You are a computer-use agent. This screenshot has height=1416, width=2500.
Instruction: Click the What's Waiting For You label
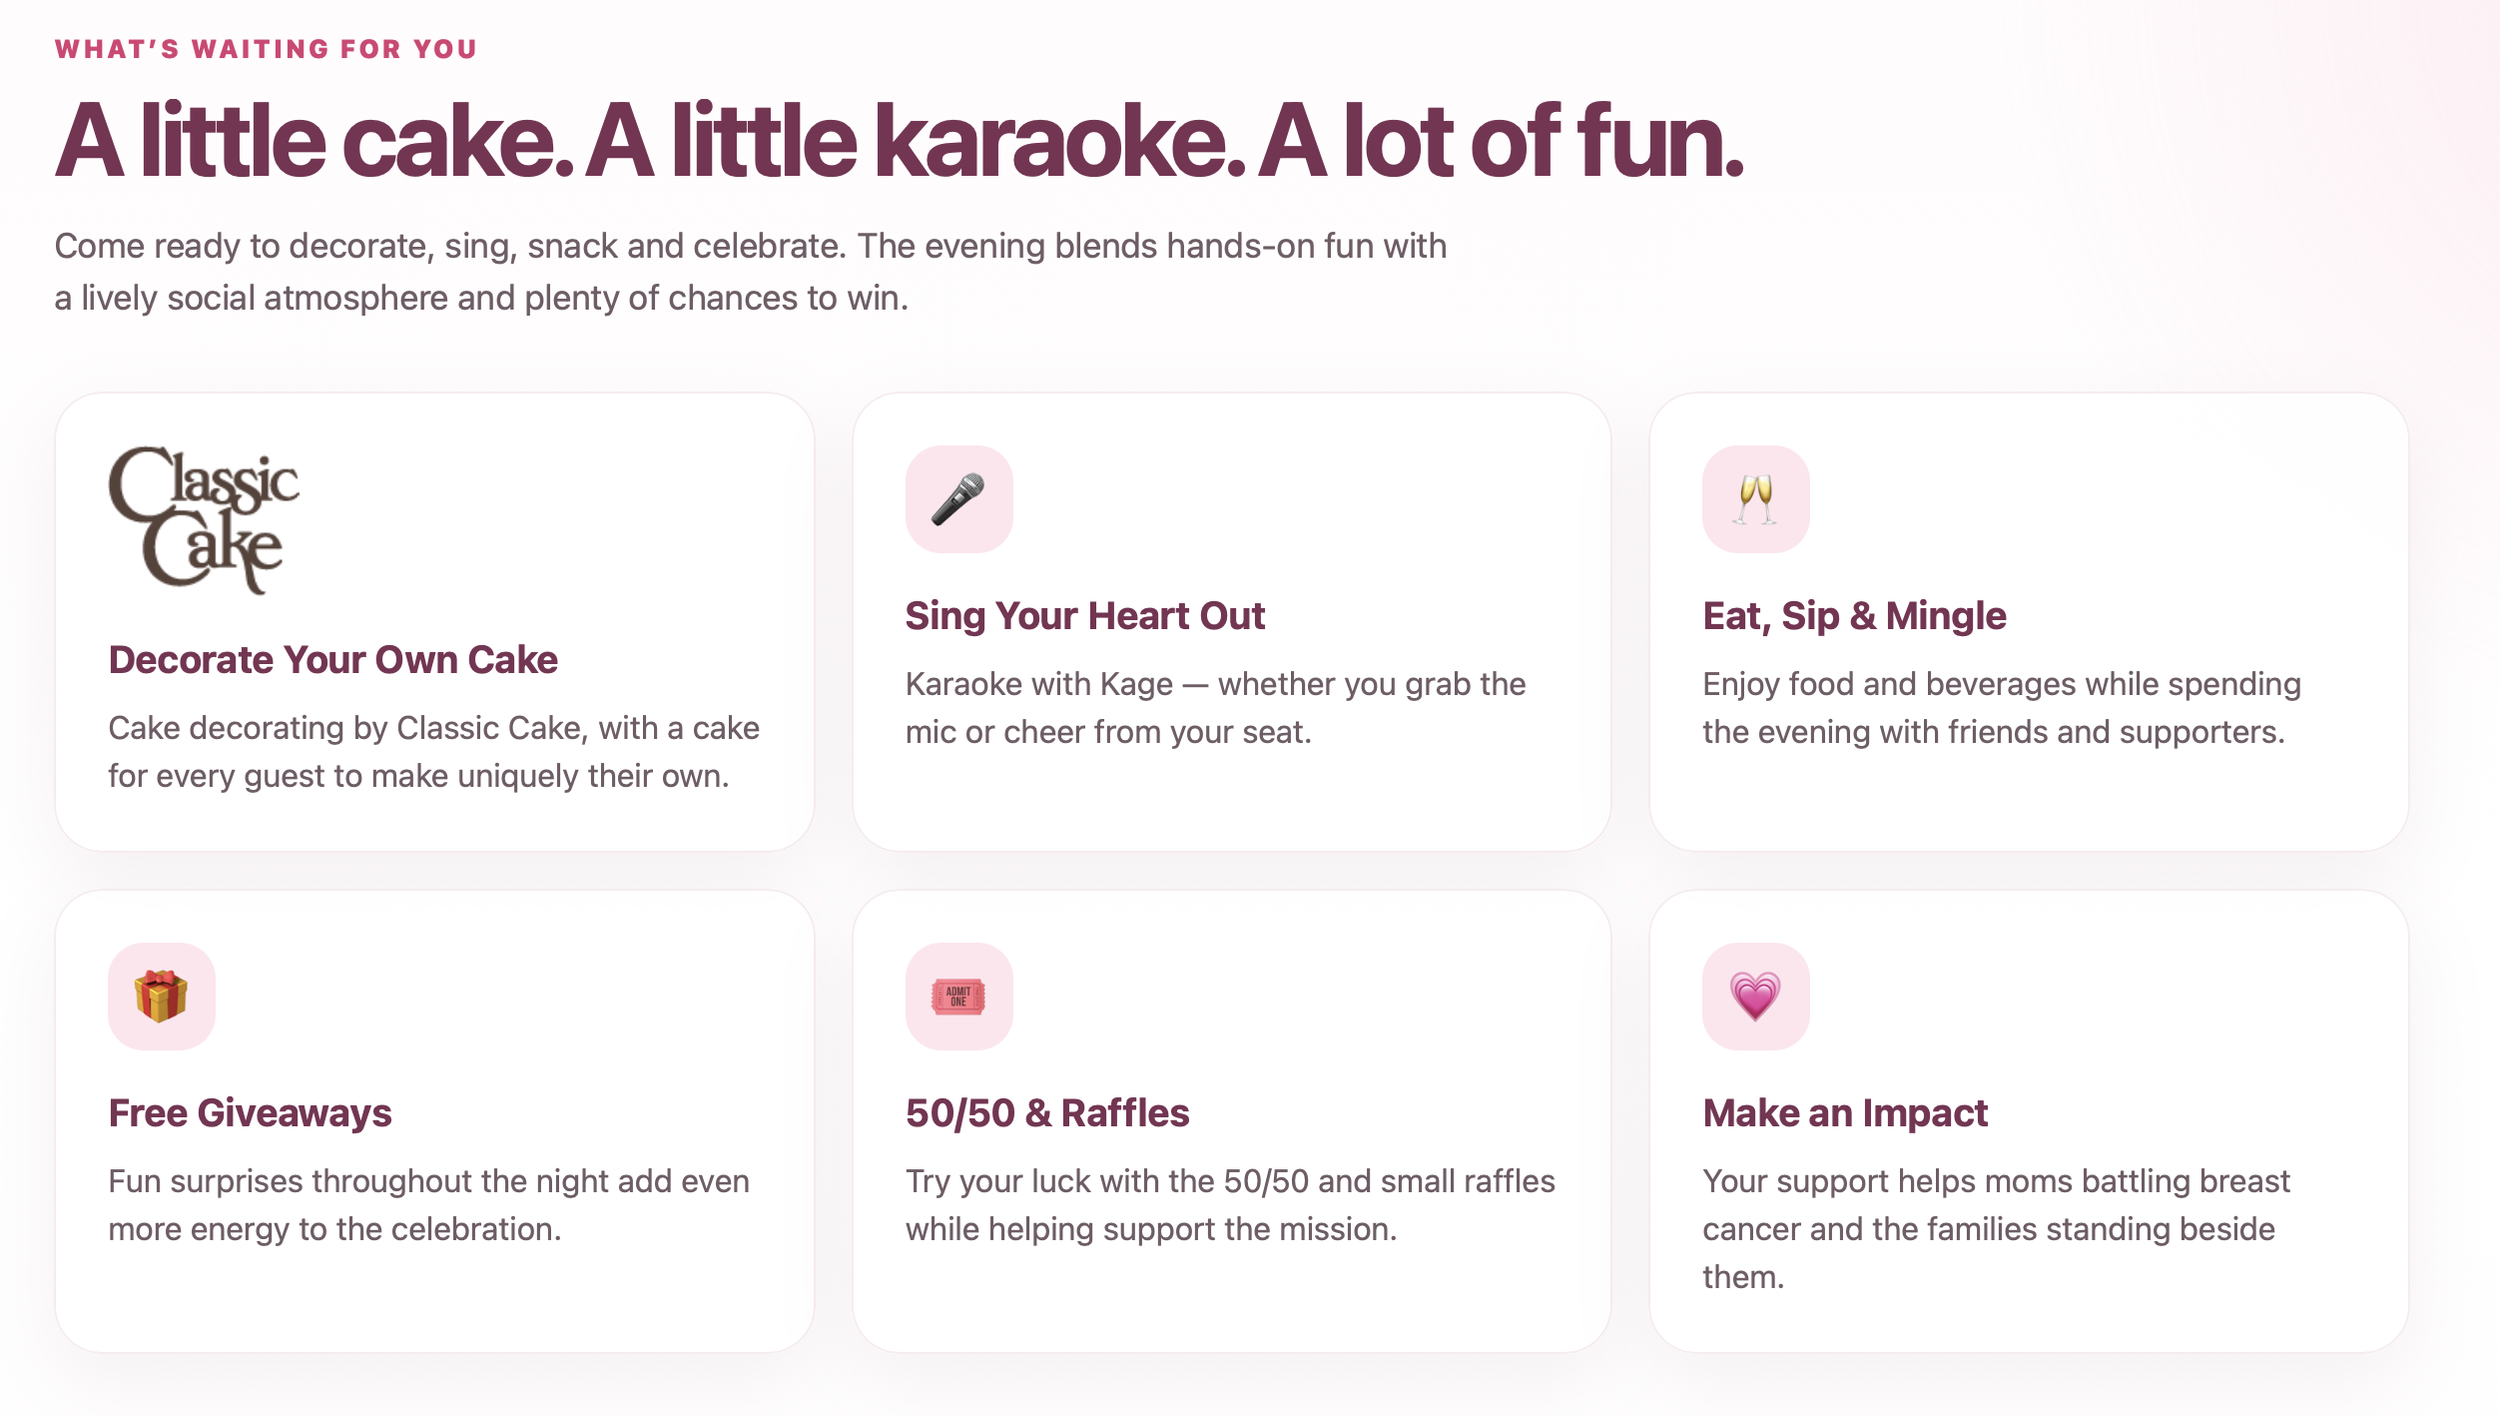tap(266, 49)
